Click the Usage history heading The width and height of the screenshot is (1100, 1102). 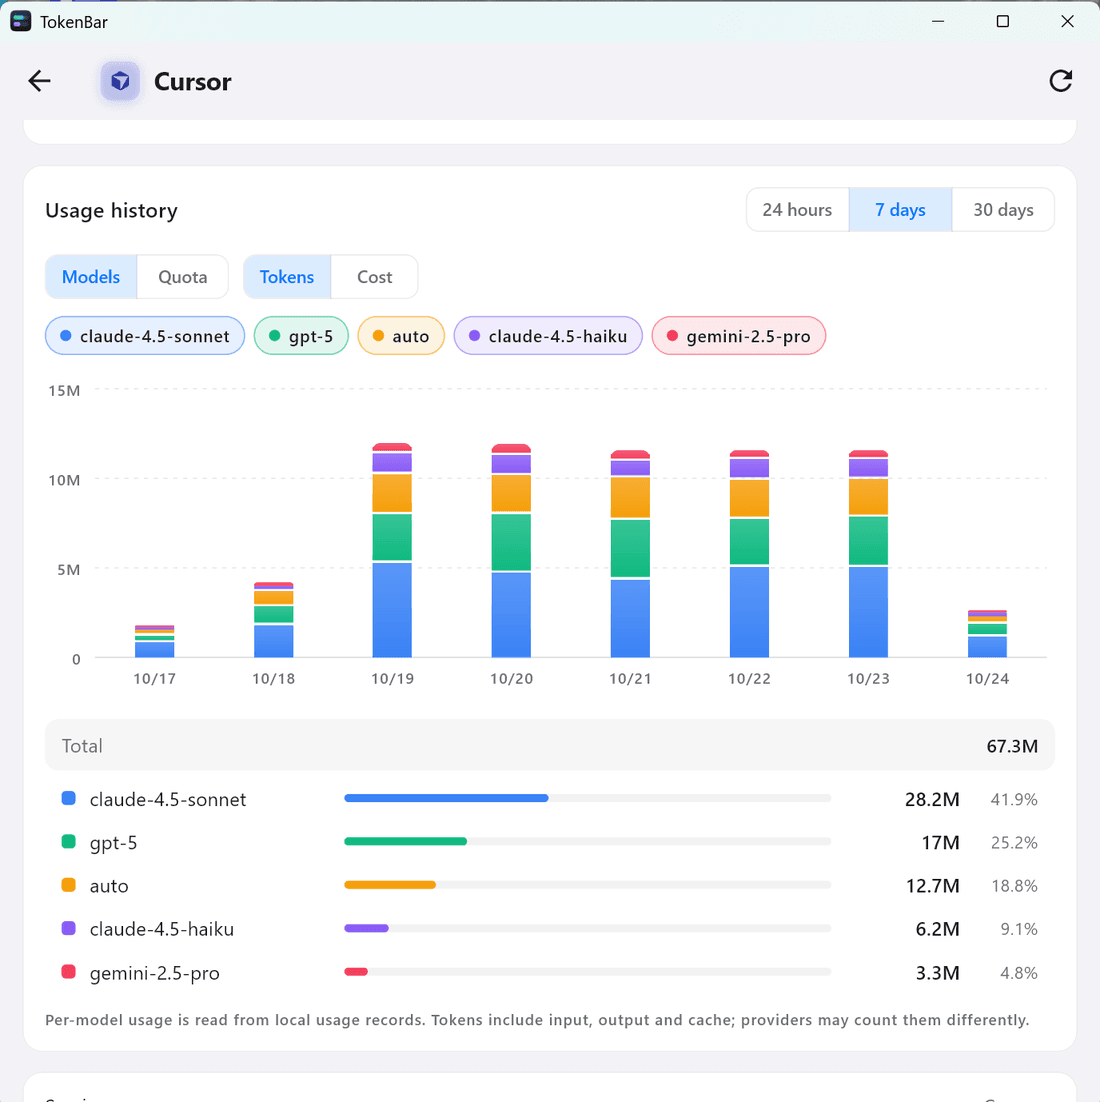point(112,211)
